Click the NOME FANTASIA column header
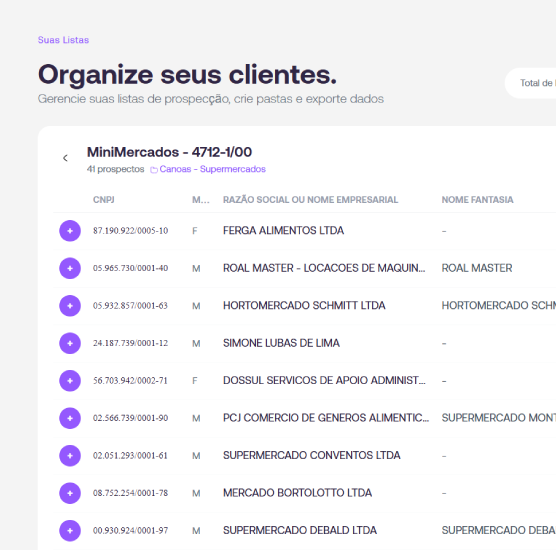Viewport: 556px width, 556px height. (x=477, y=200)
